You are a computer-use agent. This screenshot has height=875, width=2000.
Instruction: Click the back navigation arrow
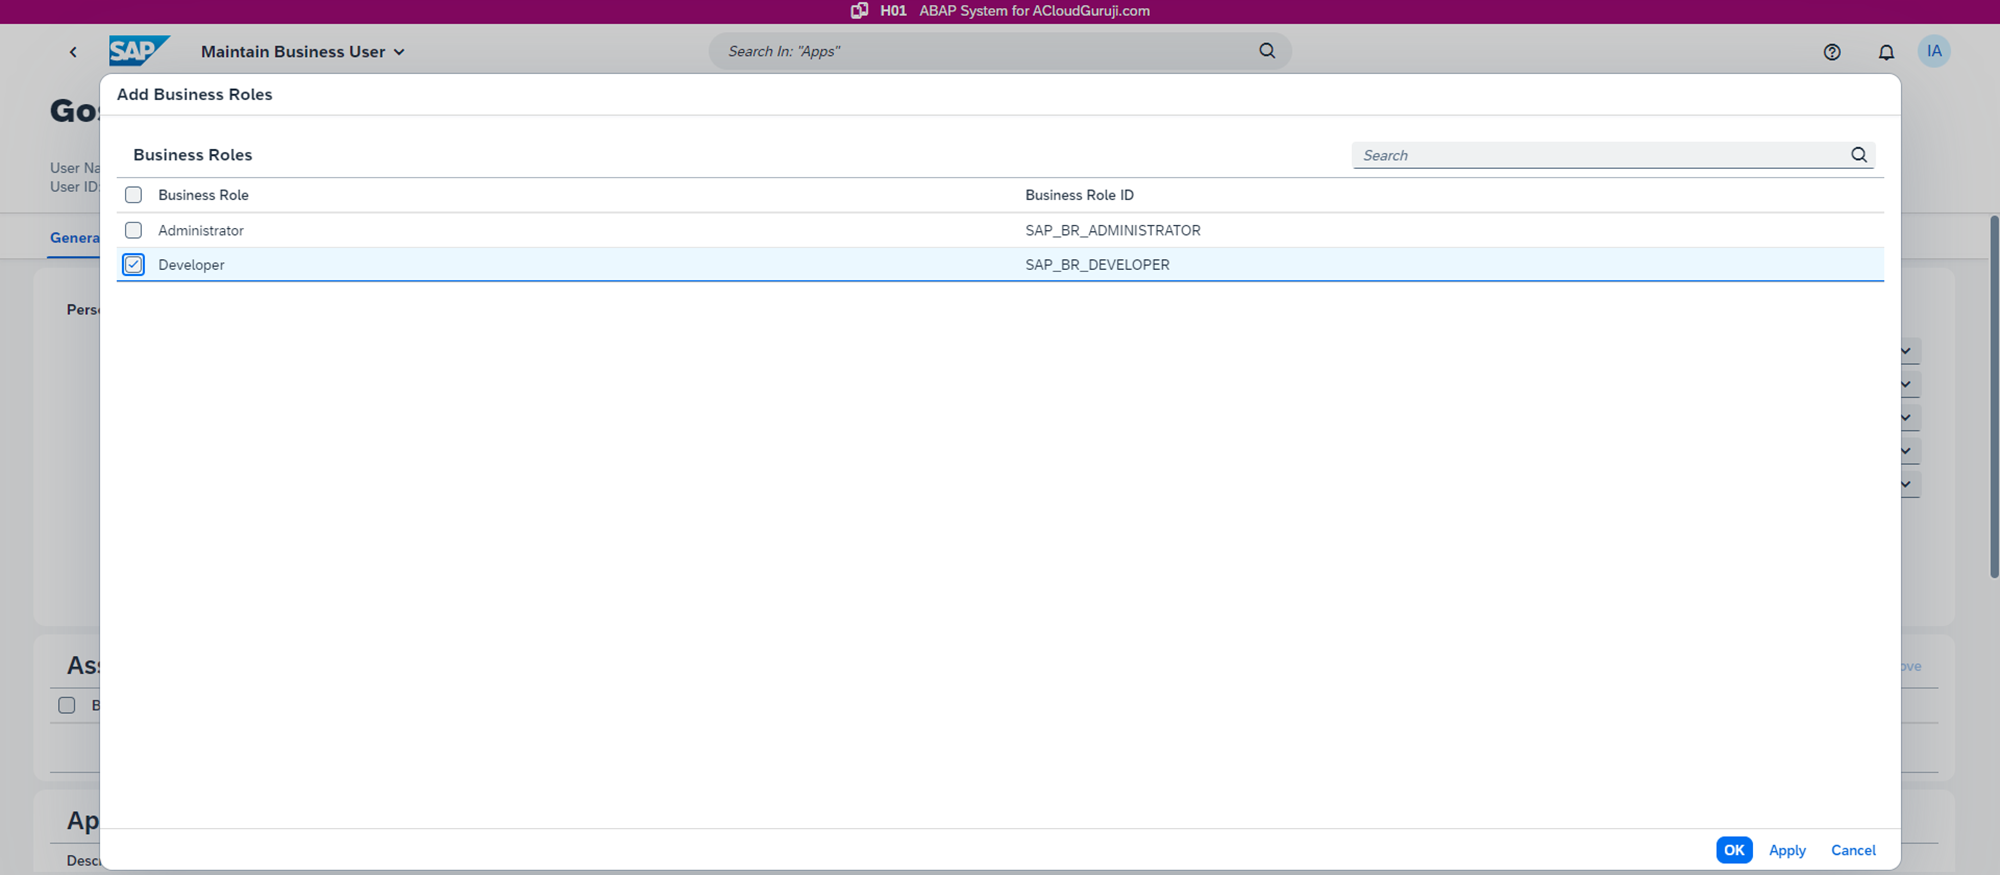(x=73, y=52)
